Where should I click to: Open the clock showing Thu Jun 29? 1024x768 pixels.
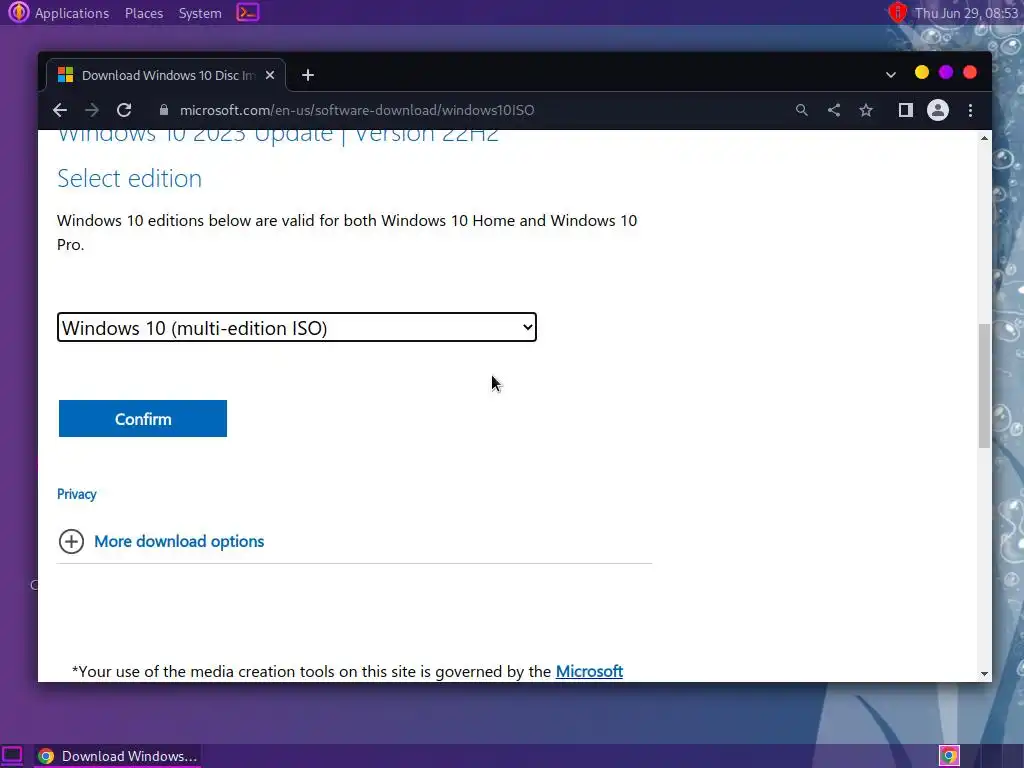click(967, 13)
